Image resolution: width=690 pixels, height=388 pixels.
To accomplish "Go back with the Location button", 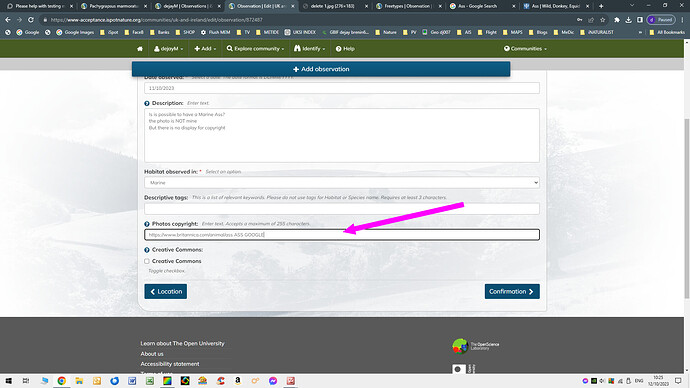I will (165, 291).
